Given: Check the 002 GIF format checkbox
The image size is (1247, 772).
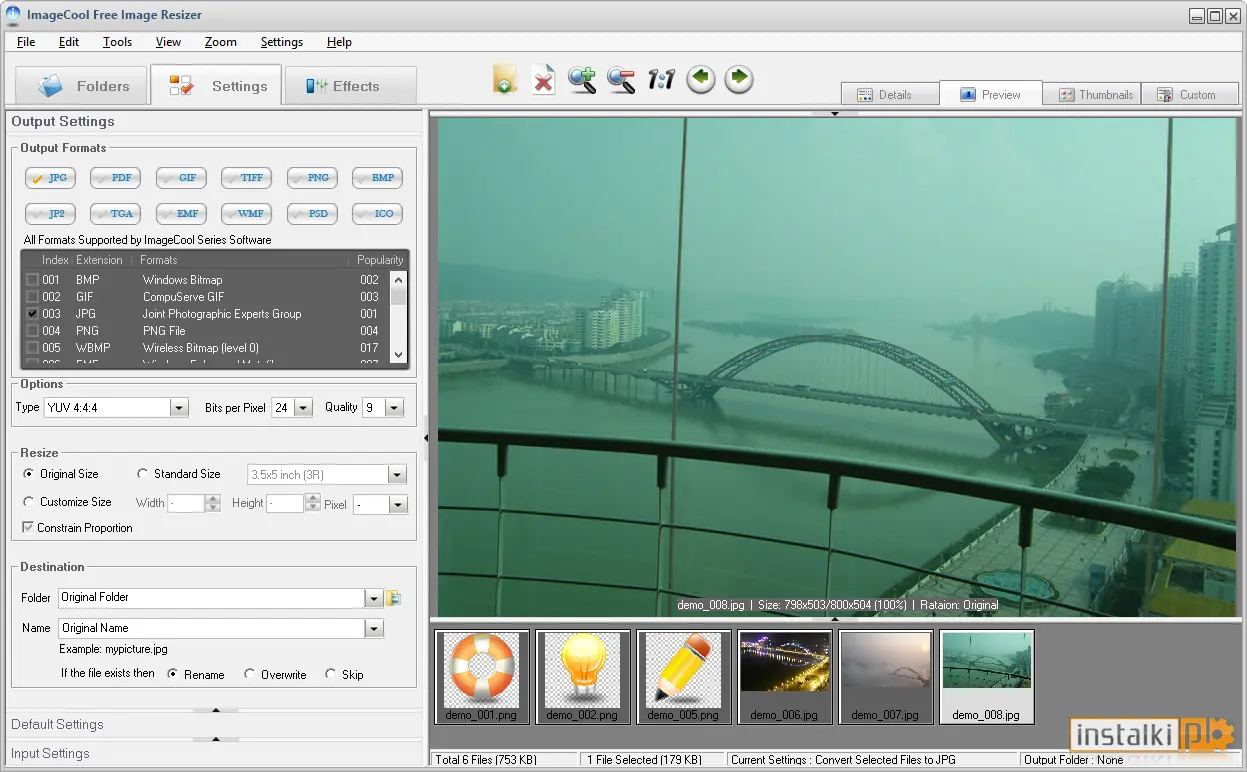Looking at the screenshot, I should (32, 297).
